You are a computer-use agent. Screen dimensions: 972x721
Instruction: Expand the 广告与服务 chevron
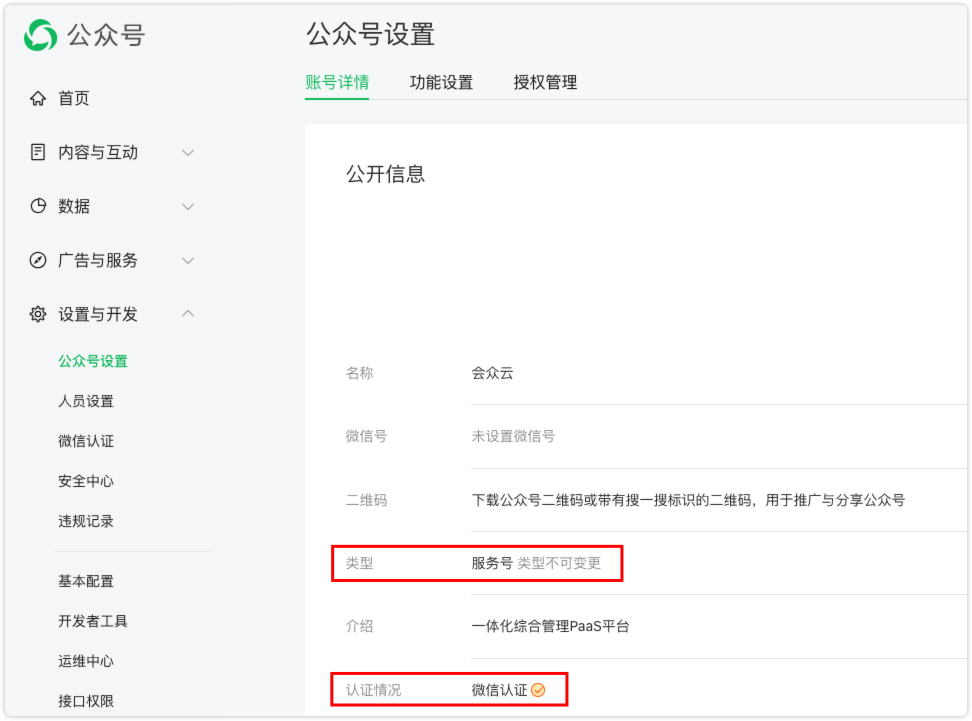pyautogui.click(x=187, y=260)
